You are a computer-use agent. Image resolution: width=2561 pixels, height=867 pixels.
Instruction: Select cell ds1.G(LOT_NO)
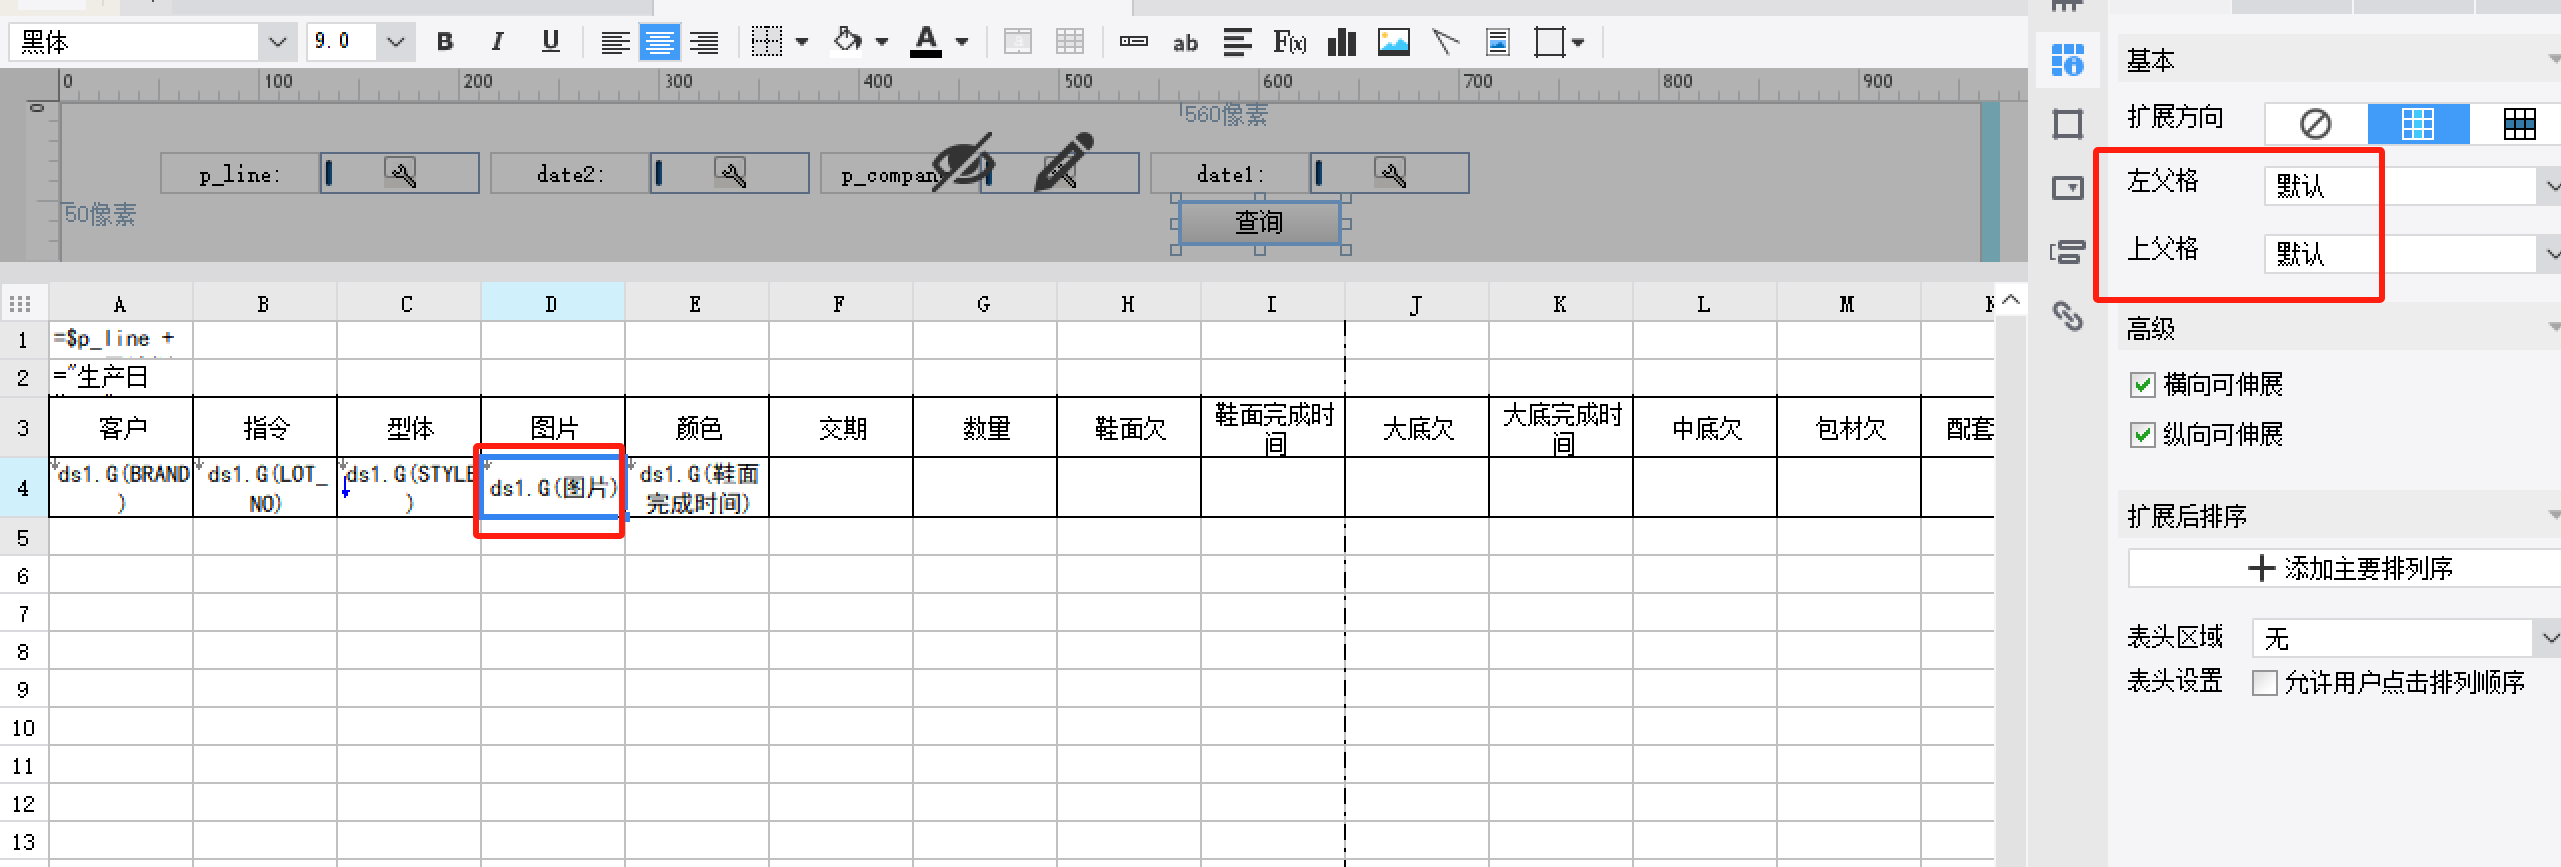pos(264,488)
